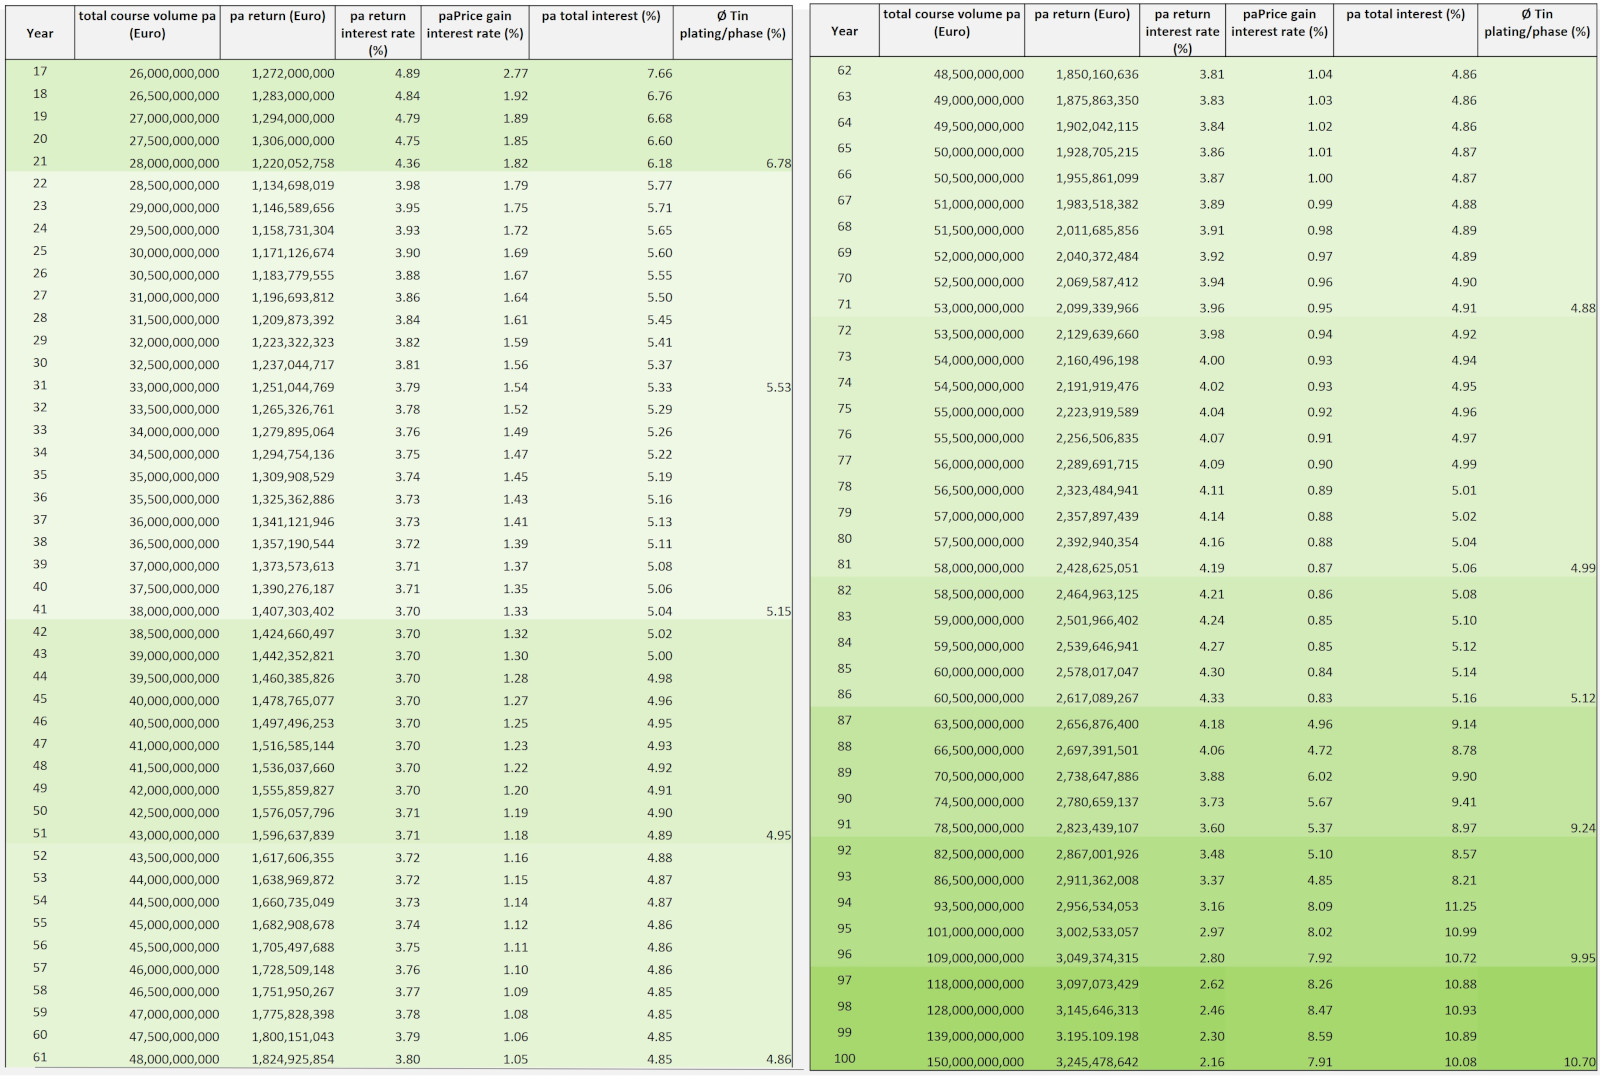Select the year cell '17'
This screenshot has width=1600, height=1079.
coord(40,72)
